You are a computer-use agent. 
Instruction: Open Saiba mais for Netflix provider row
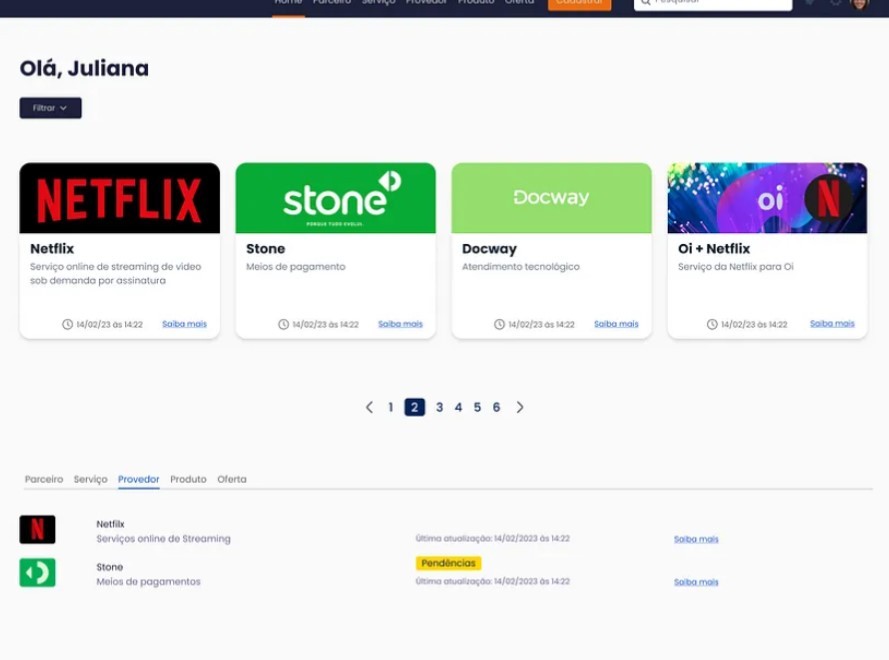point(696,539)
